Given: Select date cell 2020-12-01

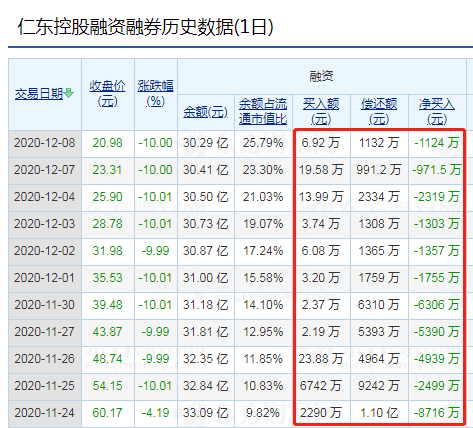Looking at the screenshot, I should click(x=45, y=278).
